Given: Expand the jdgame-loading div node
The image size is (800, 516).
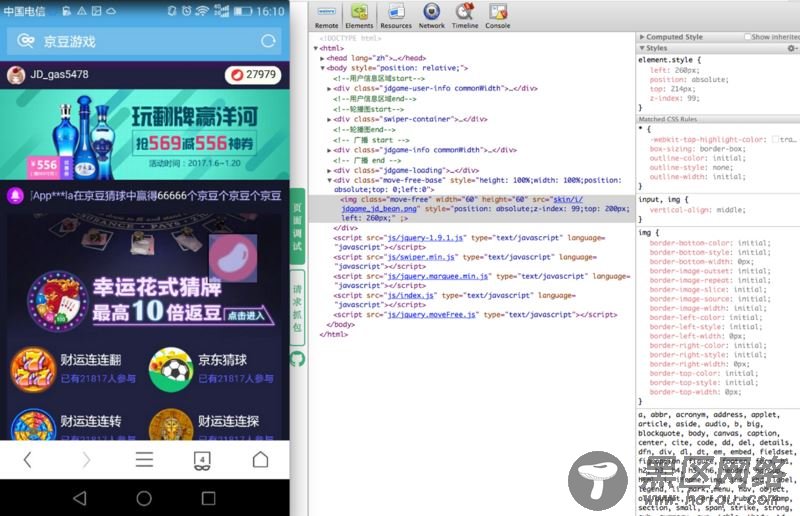Looking at the screenshot, I should pyautogui.click(x=329, y=170).
